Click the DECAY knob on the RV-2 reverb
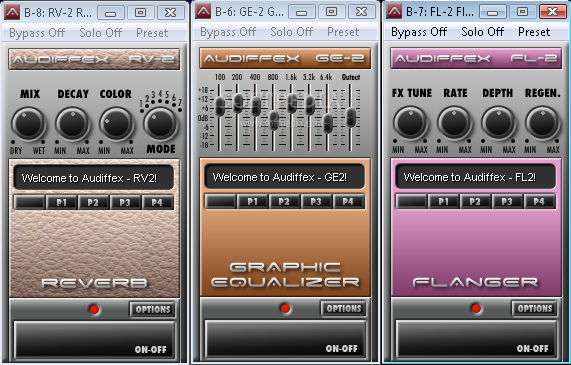Viewport: 571px width, 365px height. [72, 123]
